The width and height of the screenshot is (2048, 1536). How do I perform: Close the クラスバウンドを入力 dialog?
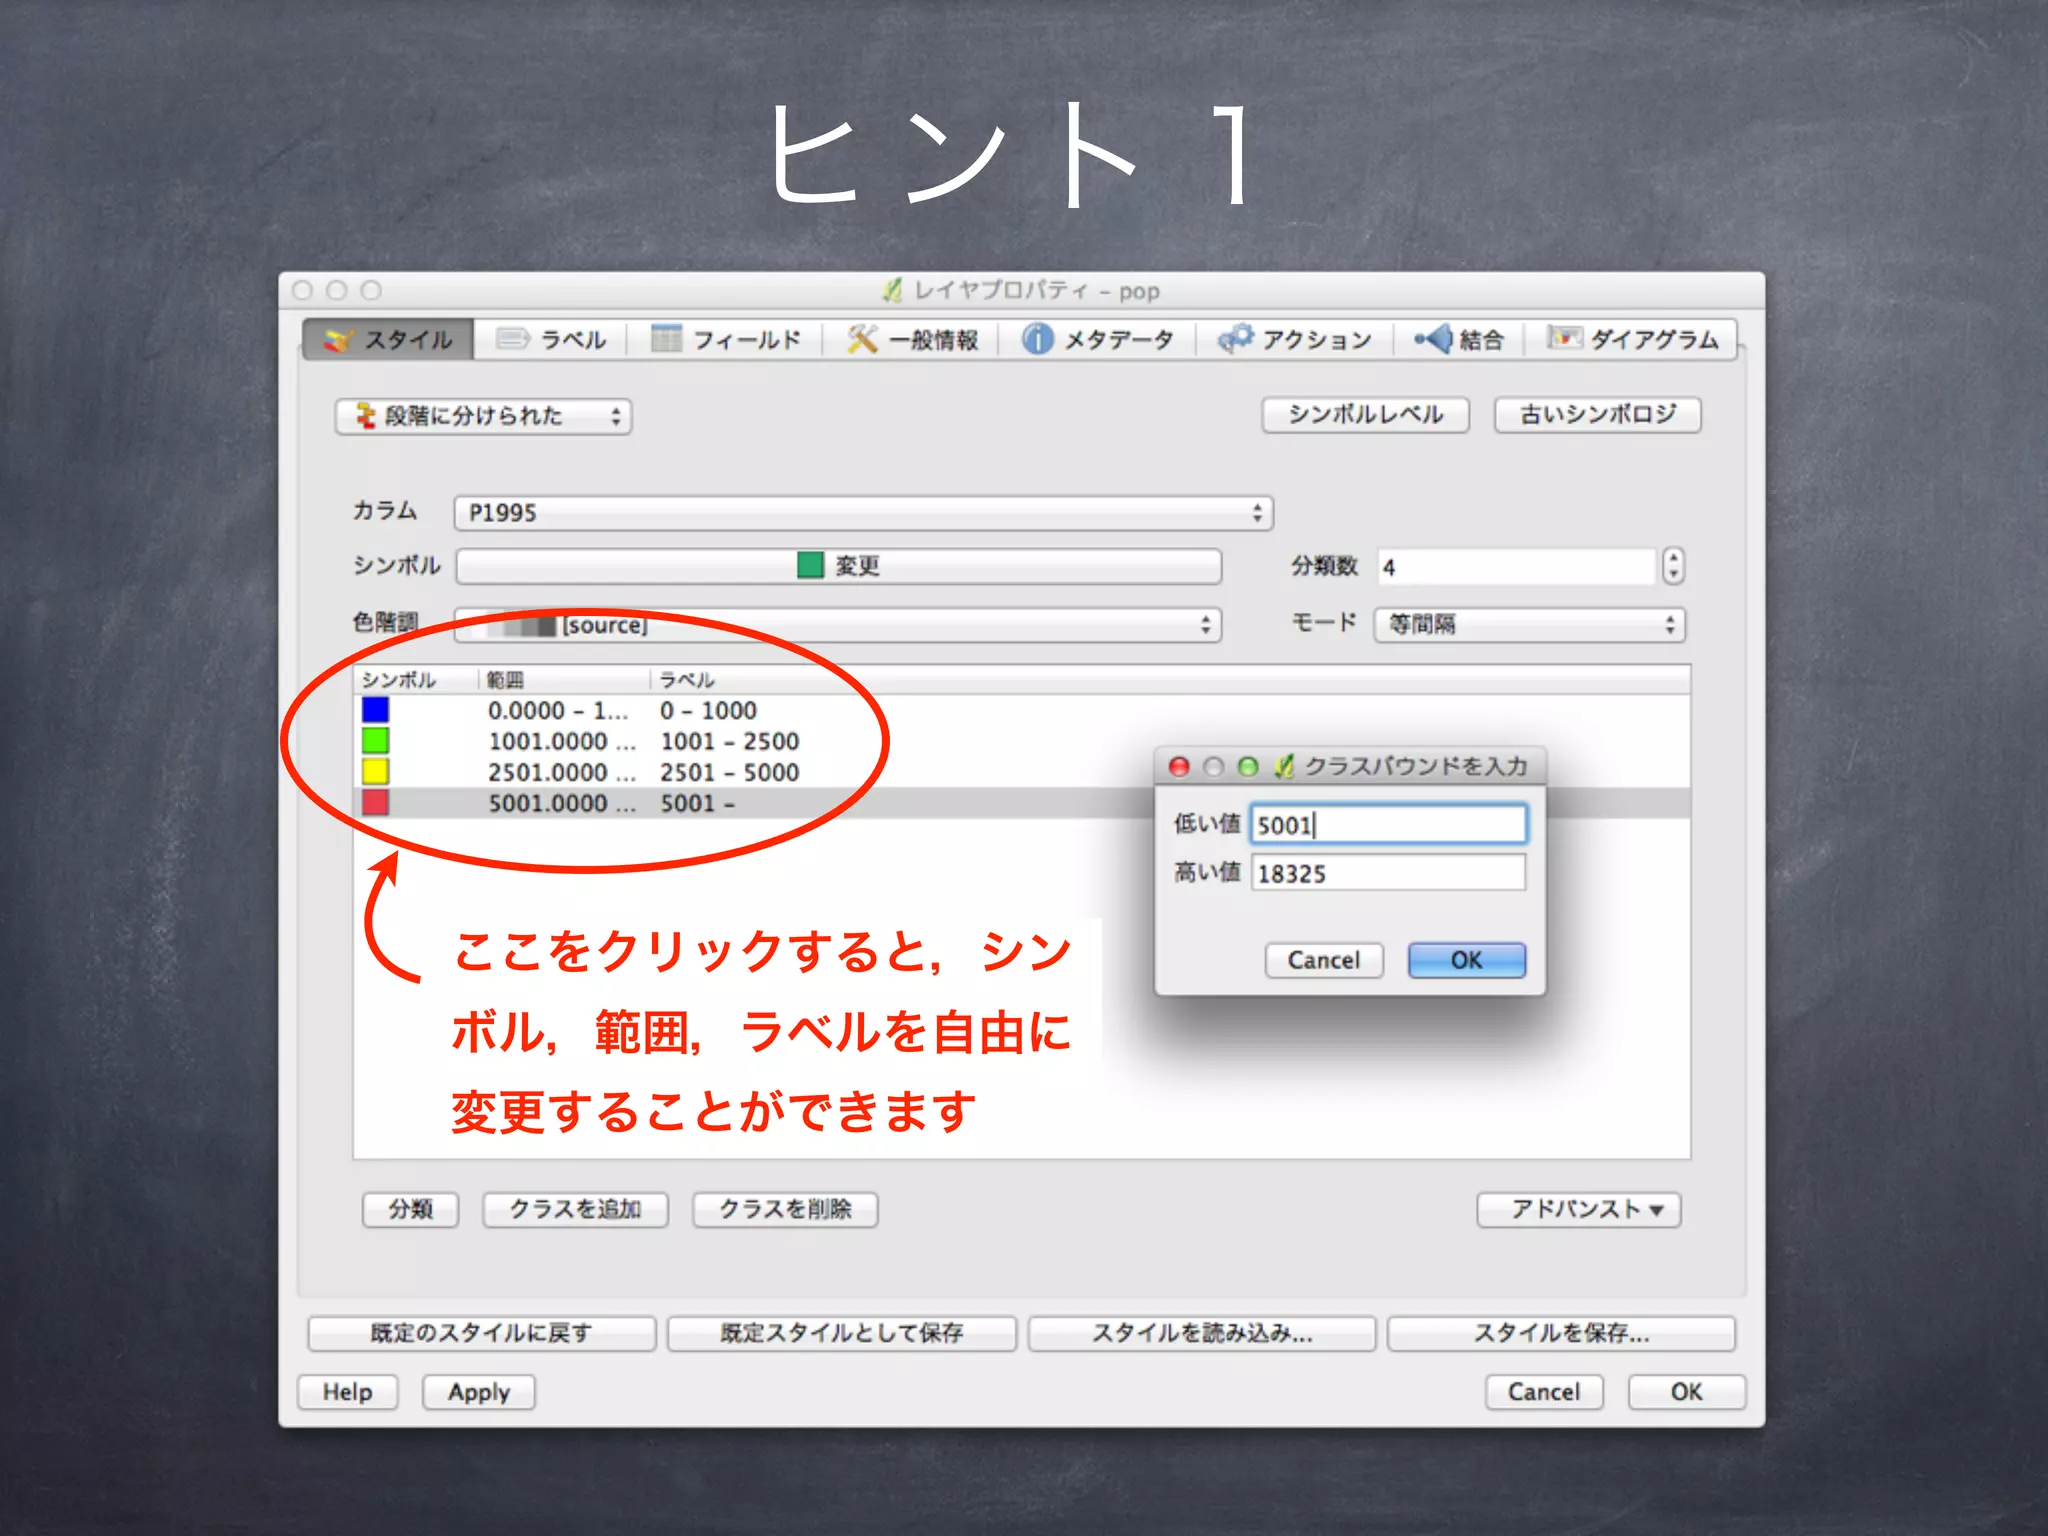(x=1180, y=767)
